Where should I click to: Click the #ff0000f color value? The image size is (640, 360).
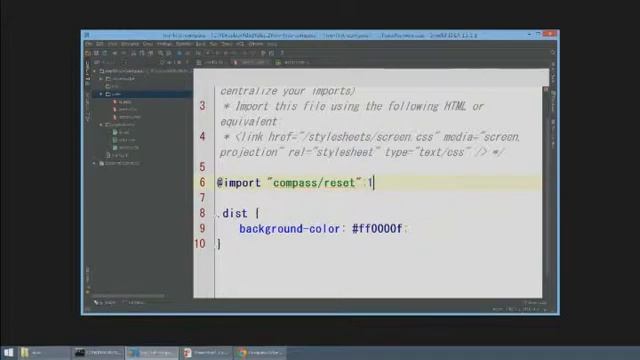point(377,229)
